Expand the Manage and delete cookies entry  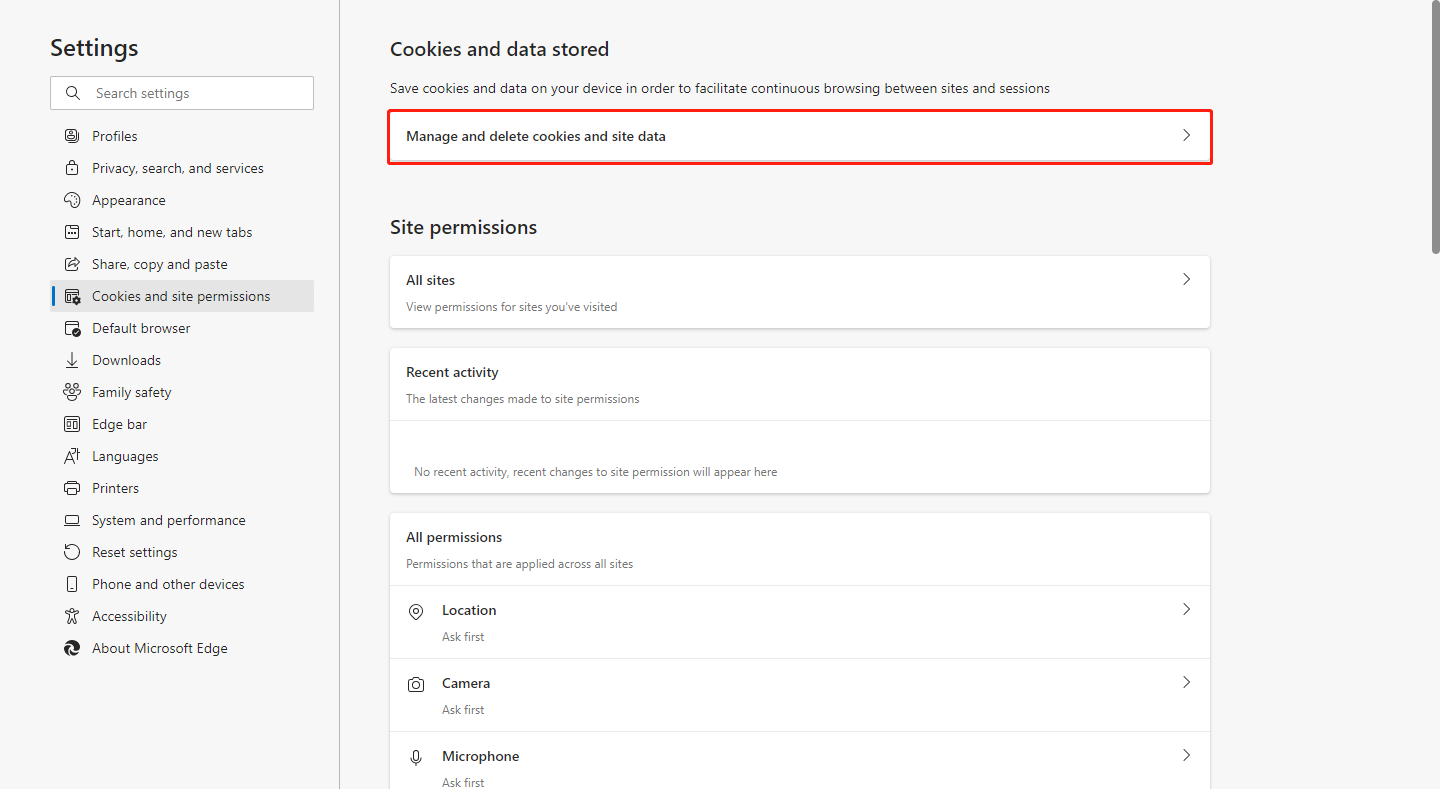(x=1186, y=134)
